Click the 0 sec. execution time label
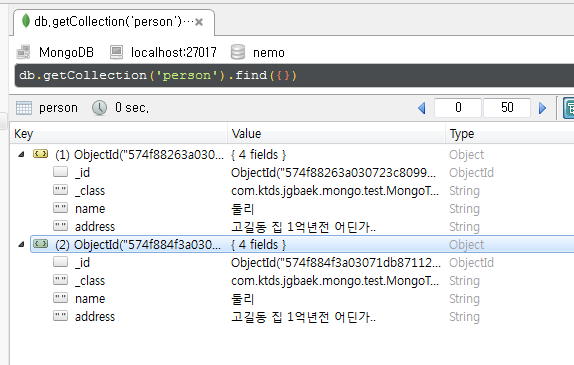 (132, 108)
